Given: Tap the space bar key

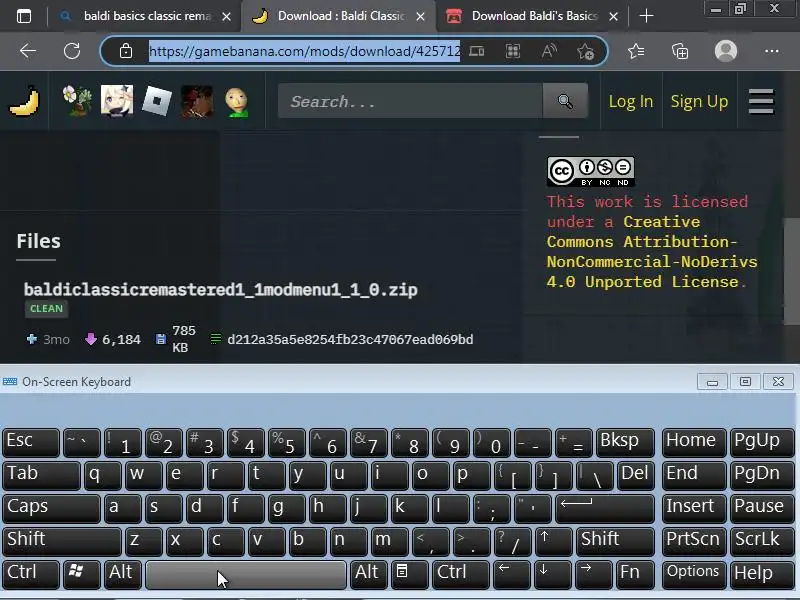Looking at the screenshot, I should [245, 574].
